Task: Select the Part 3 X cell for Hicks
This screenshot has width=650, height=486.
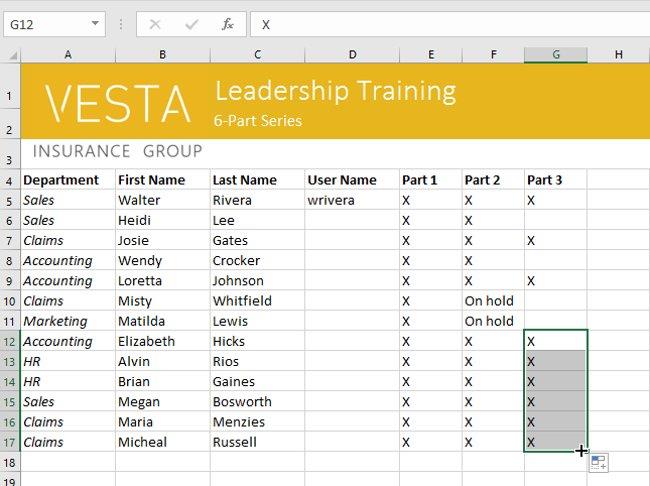Action: [556, 341]
